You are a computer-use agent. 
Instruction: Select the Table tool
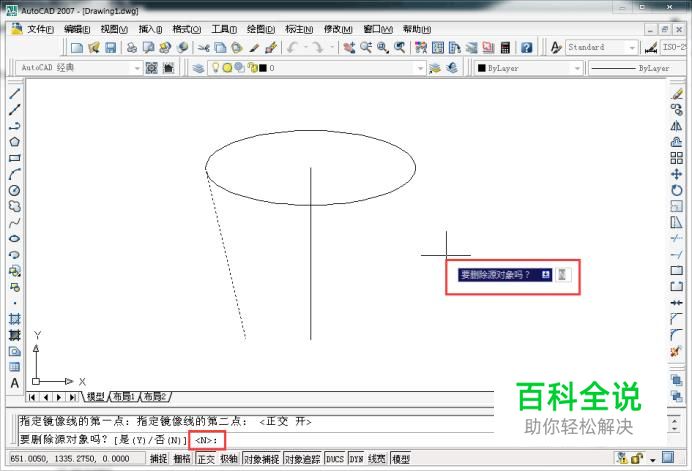pos(15,367)
